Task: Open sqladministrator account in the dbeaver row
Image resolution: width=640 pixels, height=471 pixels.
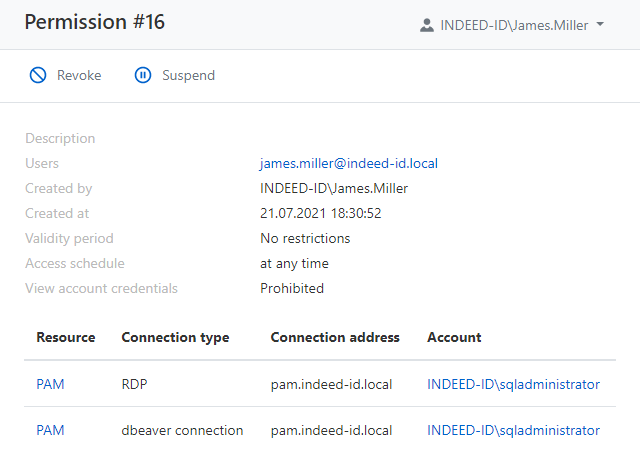Action: (513, 431)
